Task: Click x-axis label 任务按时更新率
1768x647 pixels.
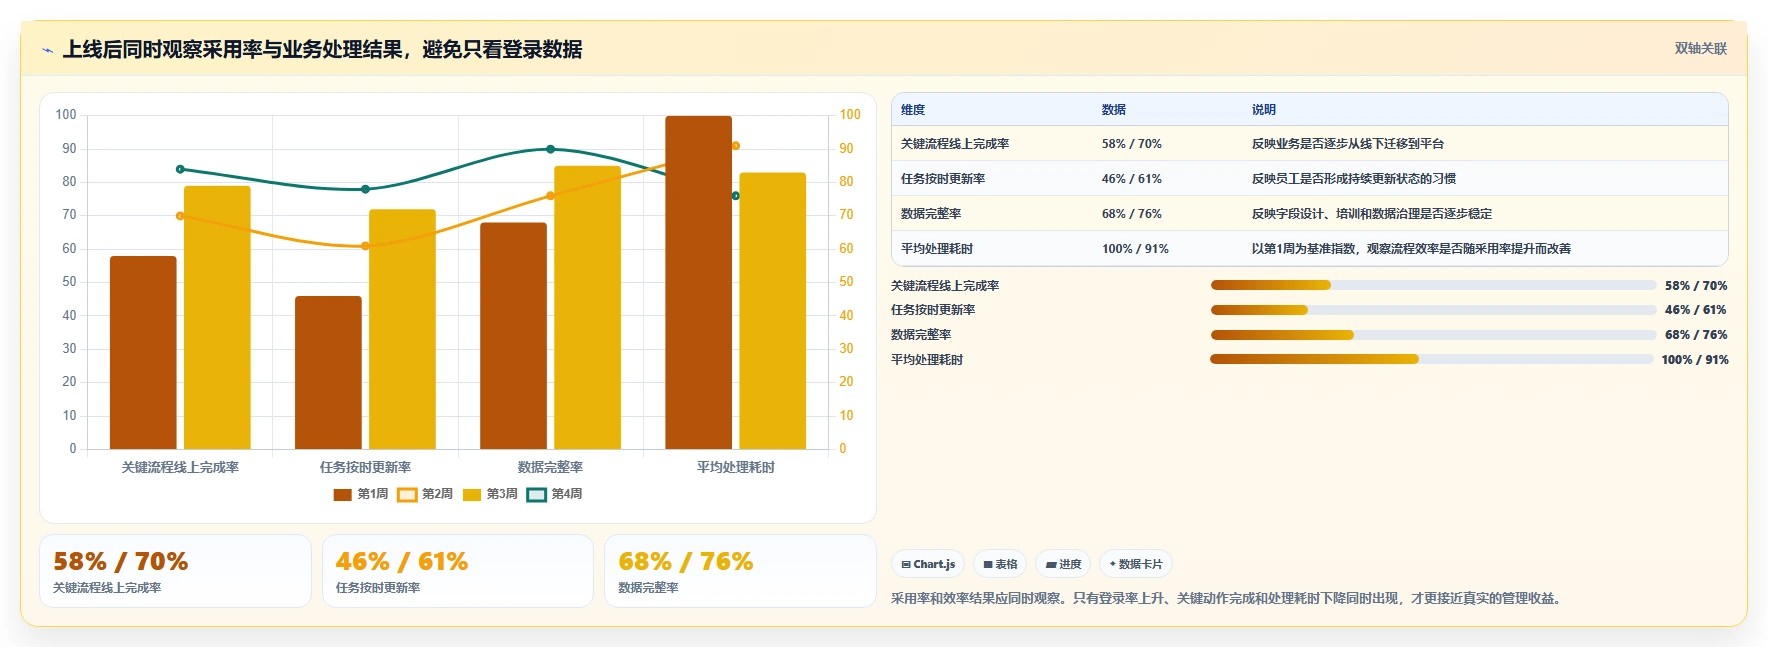Action: [365, 467]
